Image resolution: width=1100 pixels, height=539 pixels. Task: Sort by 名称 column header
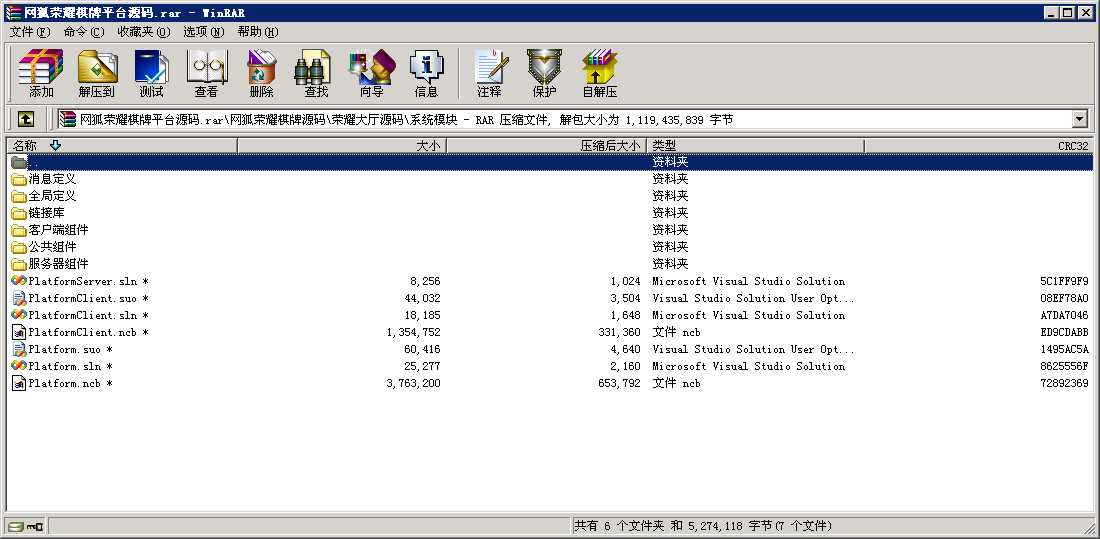coord(122,145)
